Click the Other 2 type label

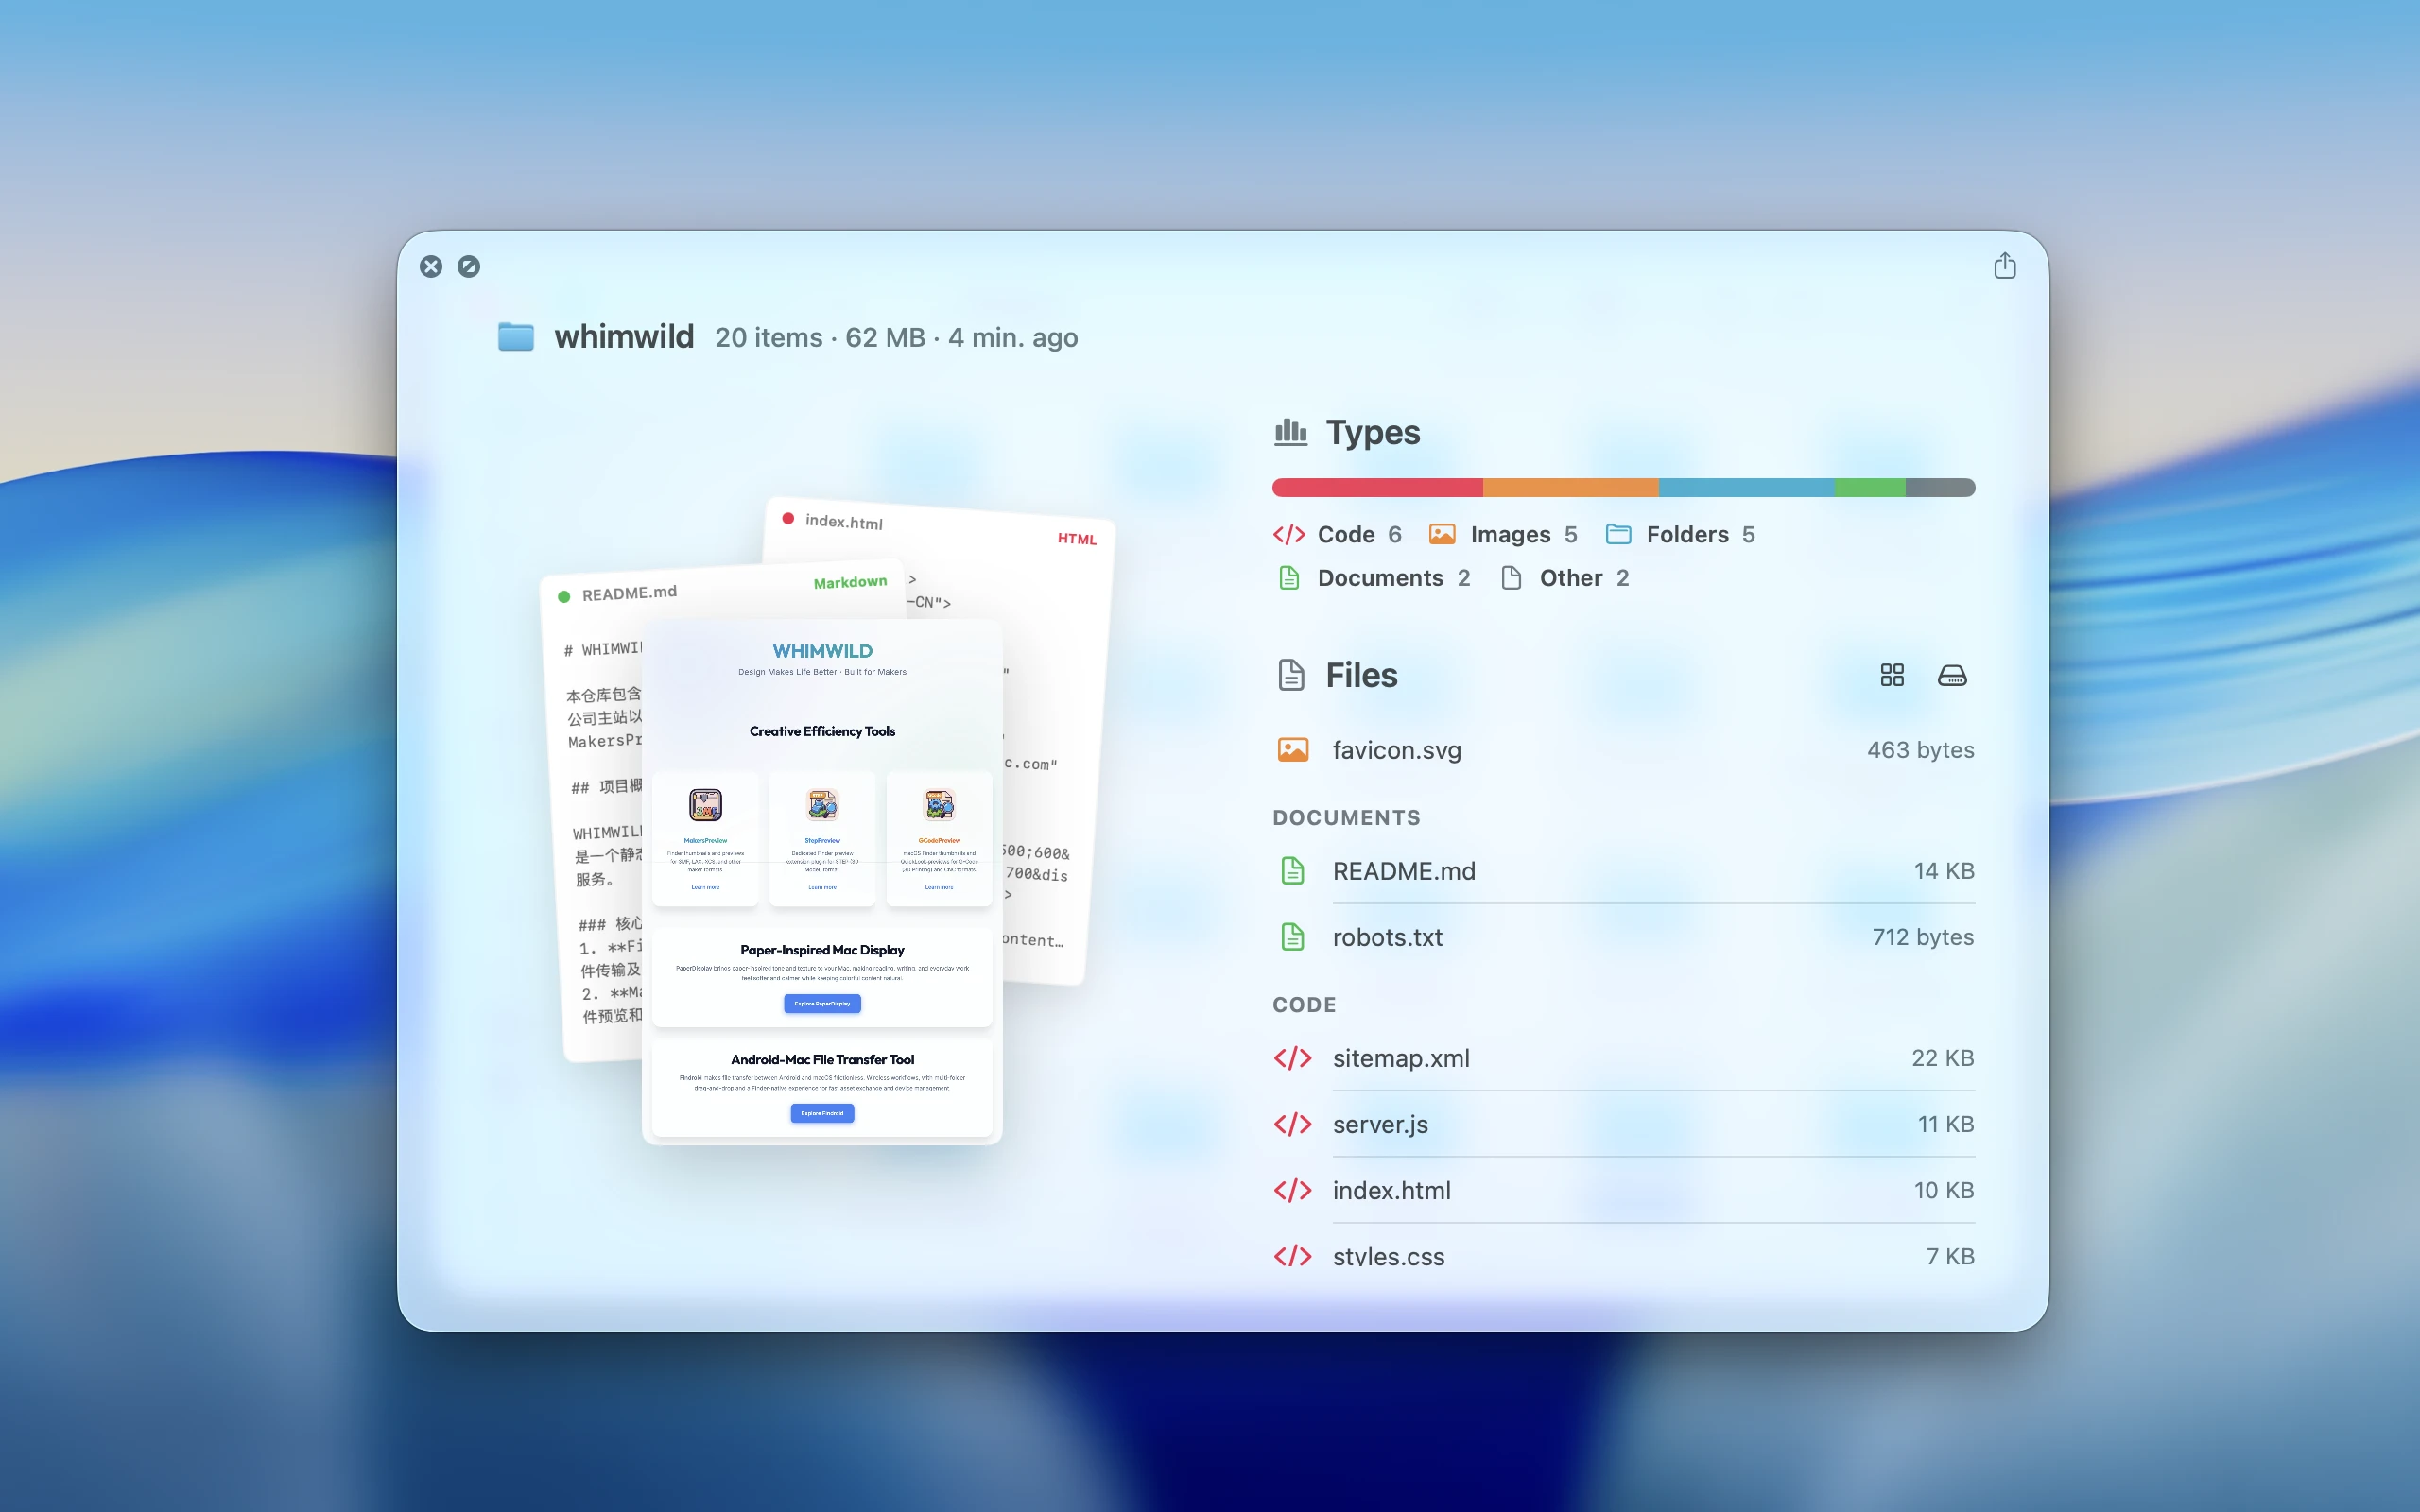click(1584, 578)
